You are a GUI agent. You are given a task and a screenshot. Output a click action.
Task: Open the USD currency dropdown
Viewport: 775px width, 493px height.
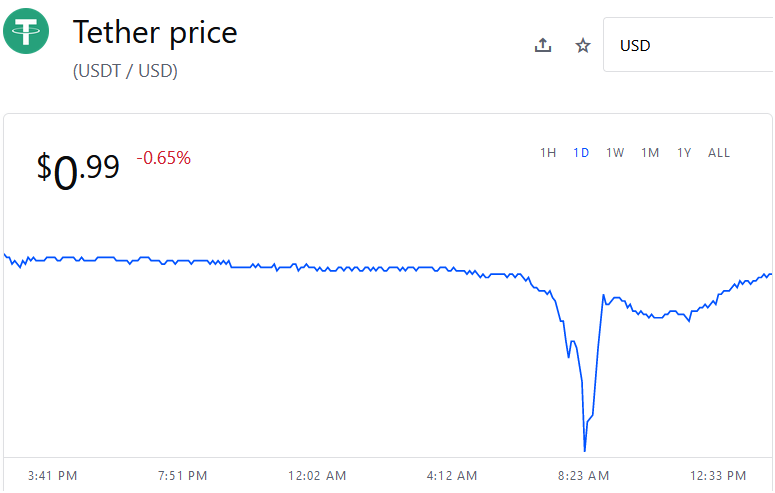pyautogui.click(x=689, y=45)
